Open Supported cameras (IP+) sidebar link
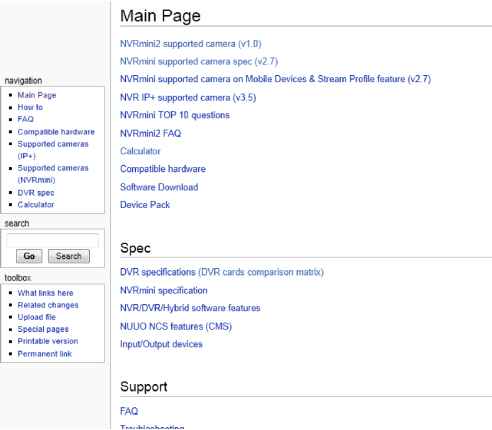Screen dimensions: 492x430 point(53,150)
